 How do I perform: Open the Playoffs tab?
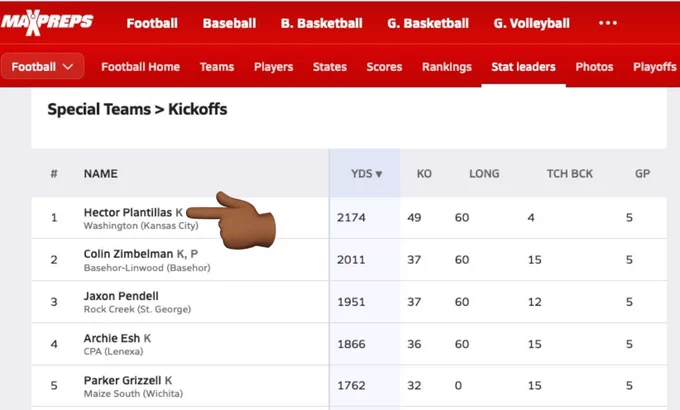click(x=654, y=67)
